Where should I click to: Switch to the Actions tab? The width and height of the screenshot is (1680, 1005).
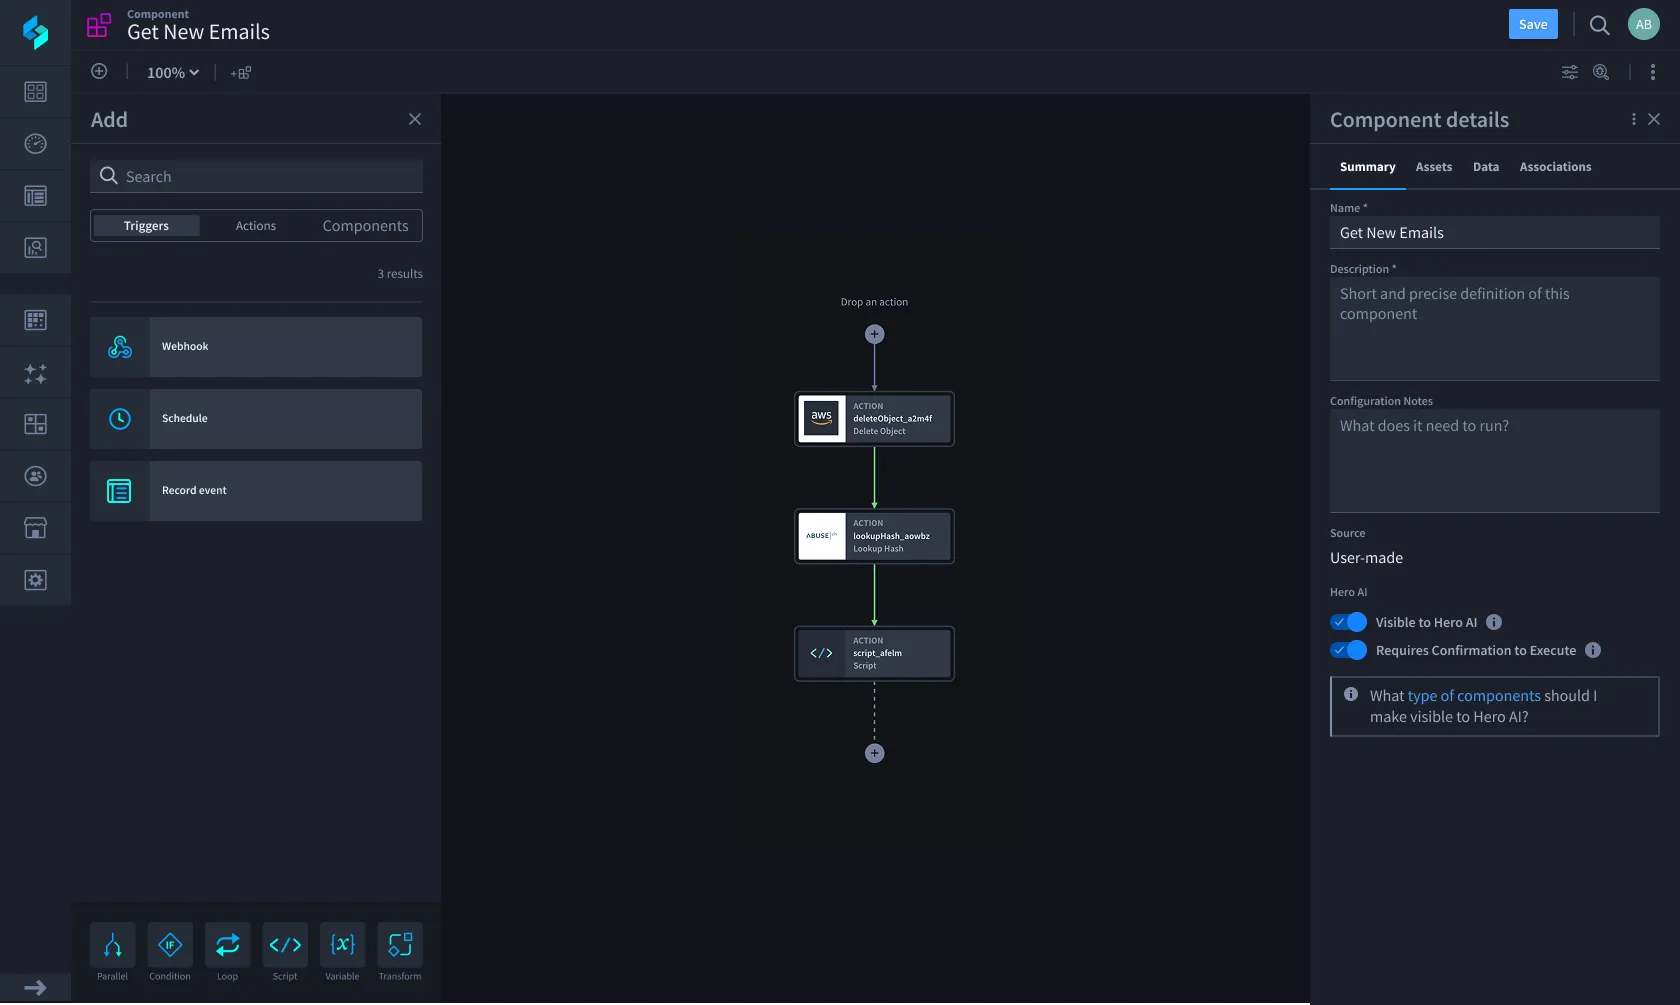[256, 226]
